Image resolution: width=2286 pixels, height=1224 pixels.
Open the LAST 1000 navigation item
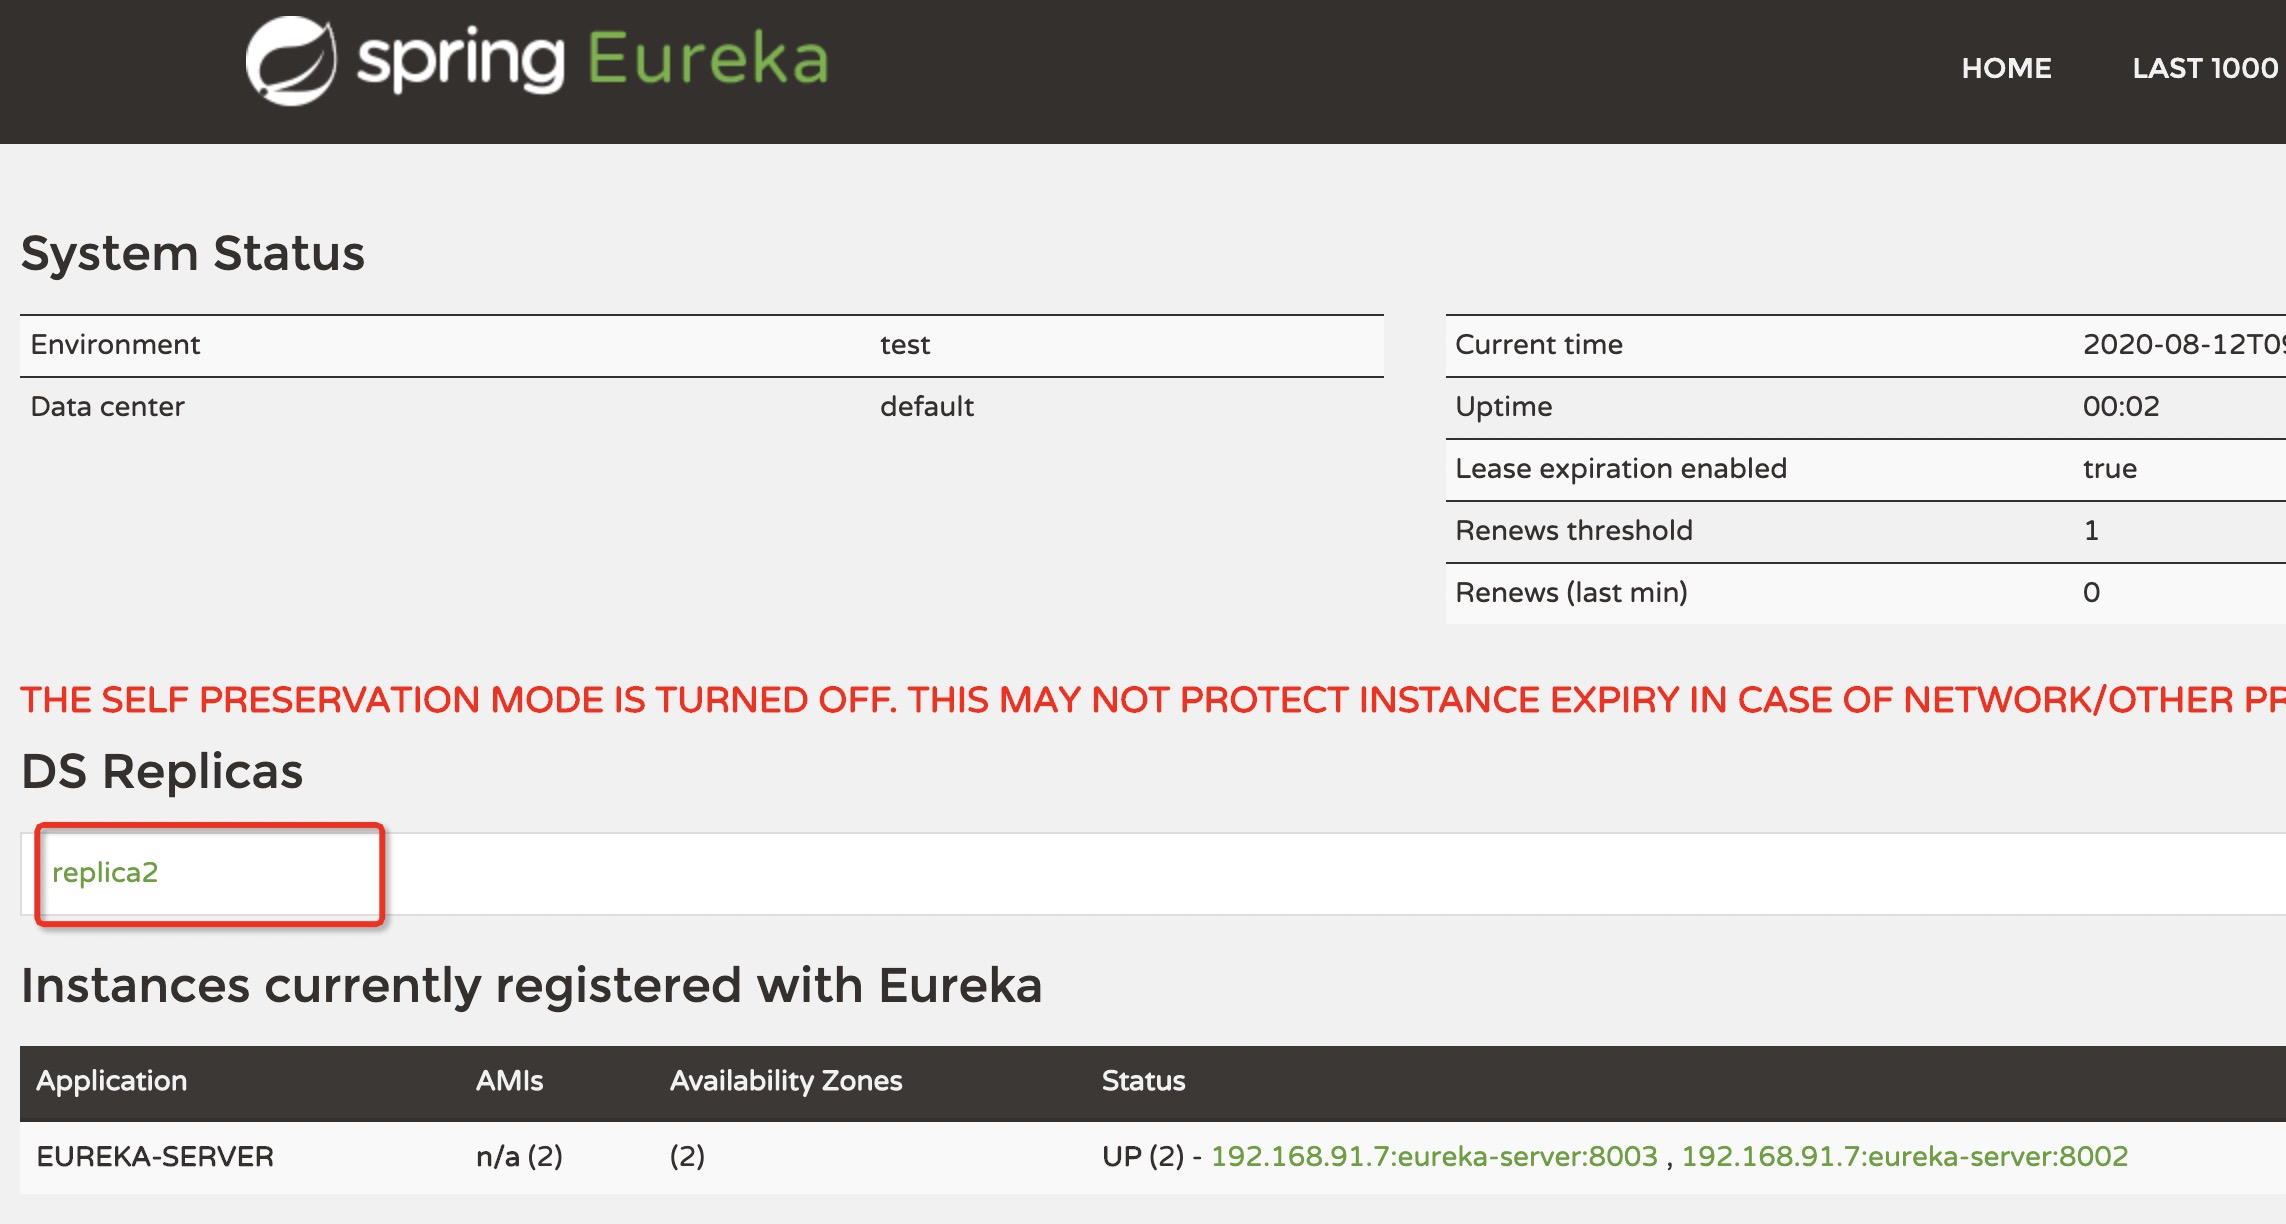coord(2204,68)
